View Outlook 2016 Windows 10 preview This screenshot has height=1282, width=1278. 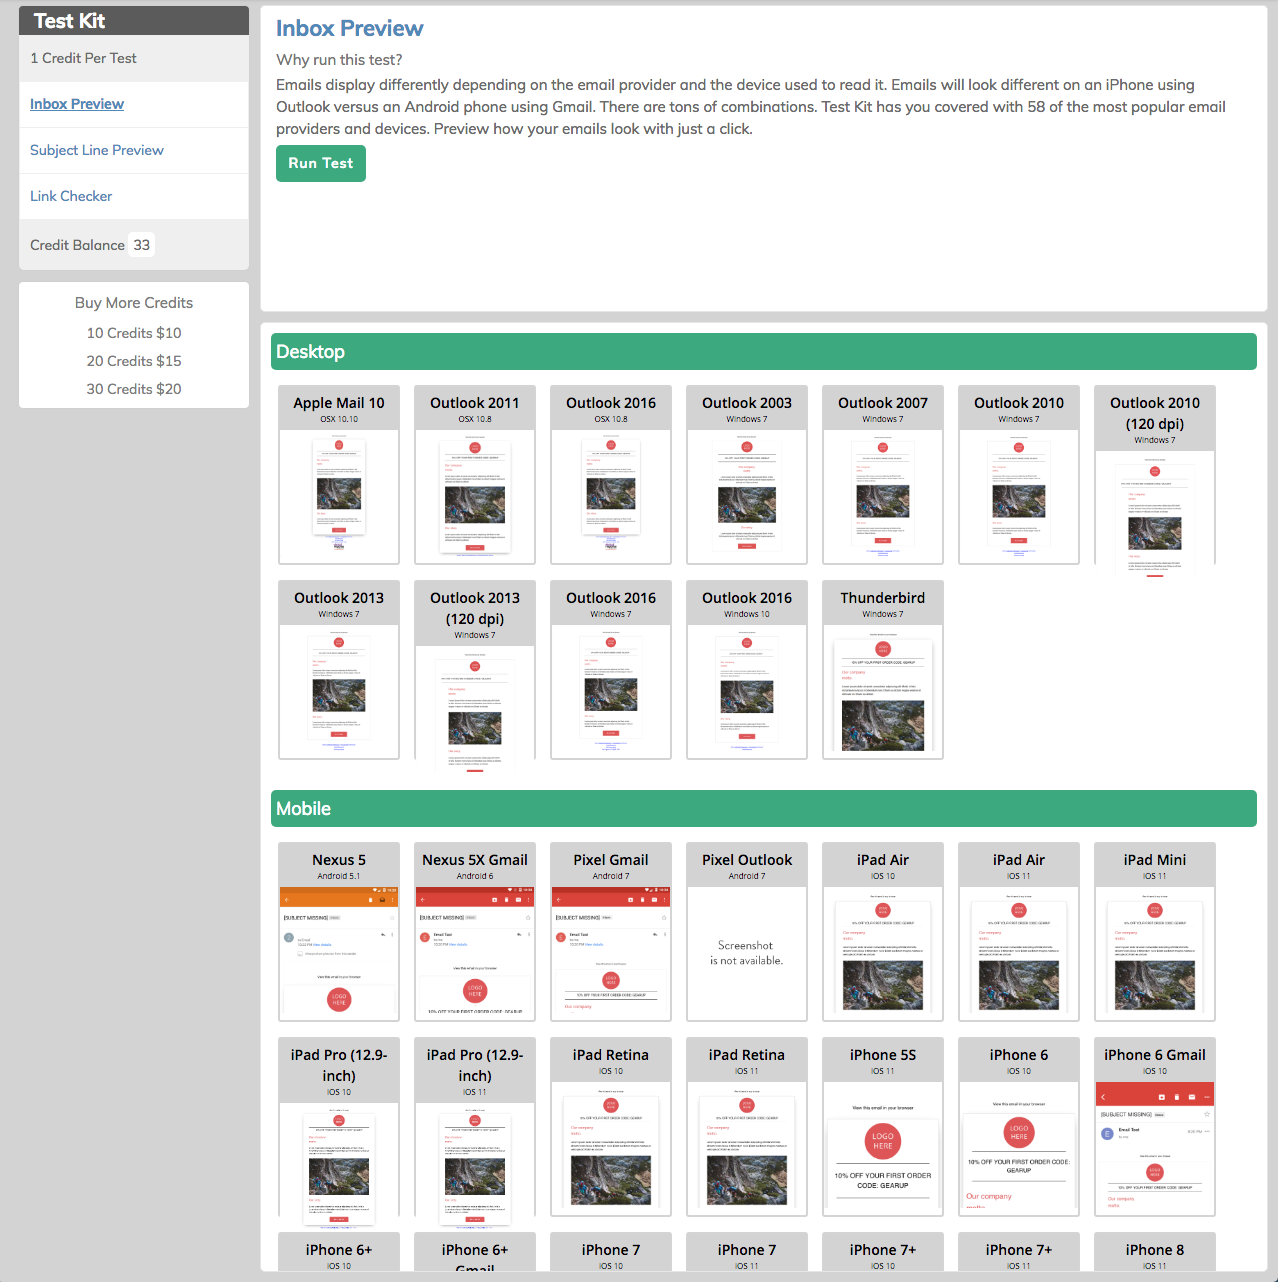click(747, 670)
